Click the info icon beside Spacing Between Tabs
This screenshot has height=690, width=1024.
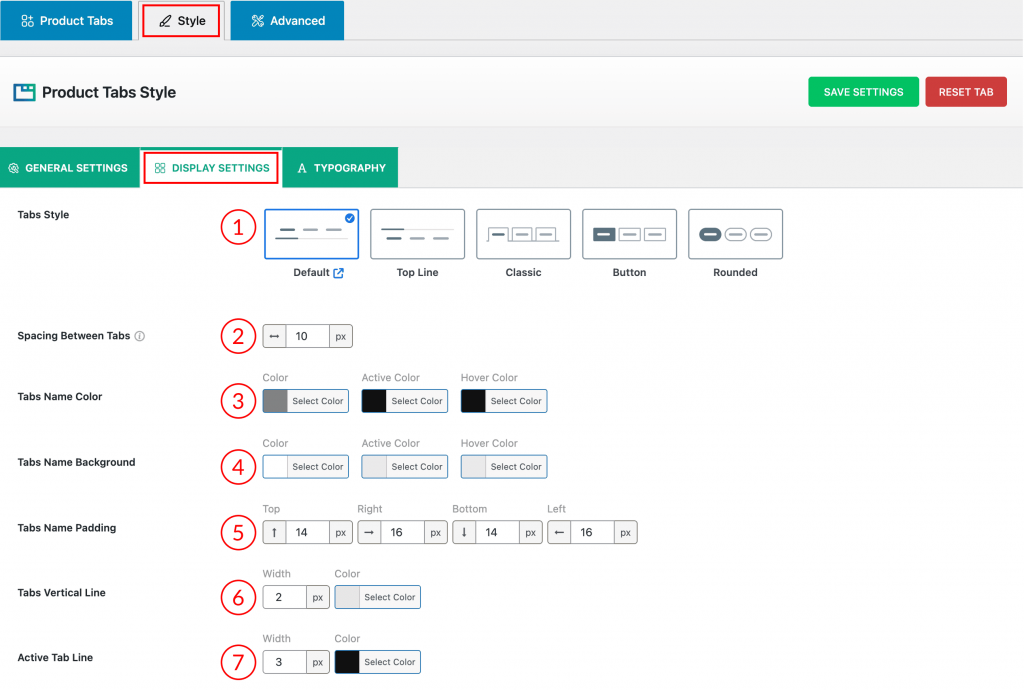point(140,336)
